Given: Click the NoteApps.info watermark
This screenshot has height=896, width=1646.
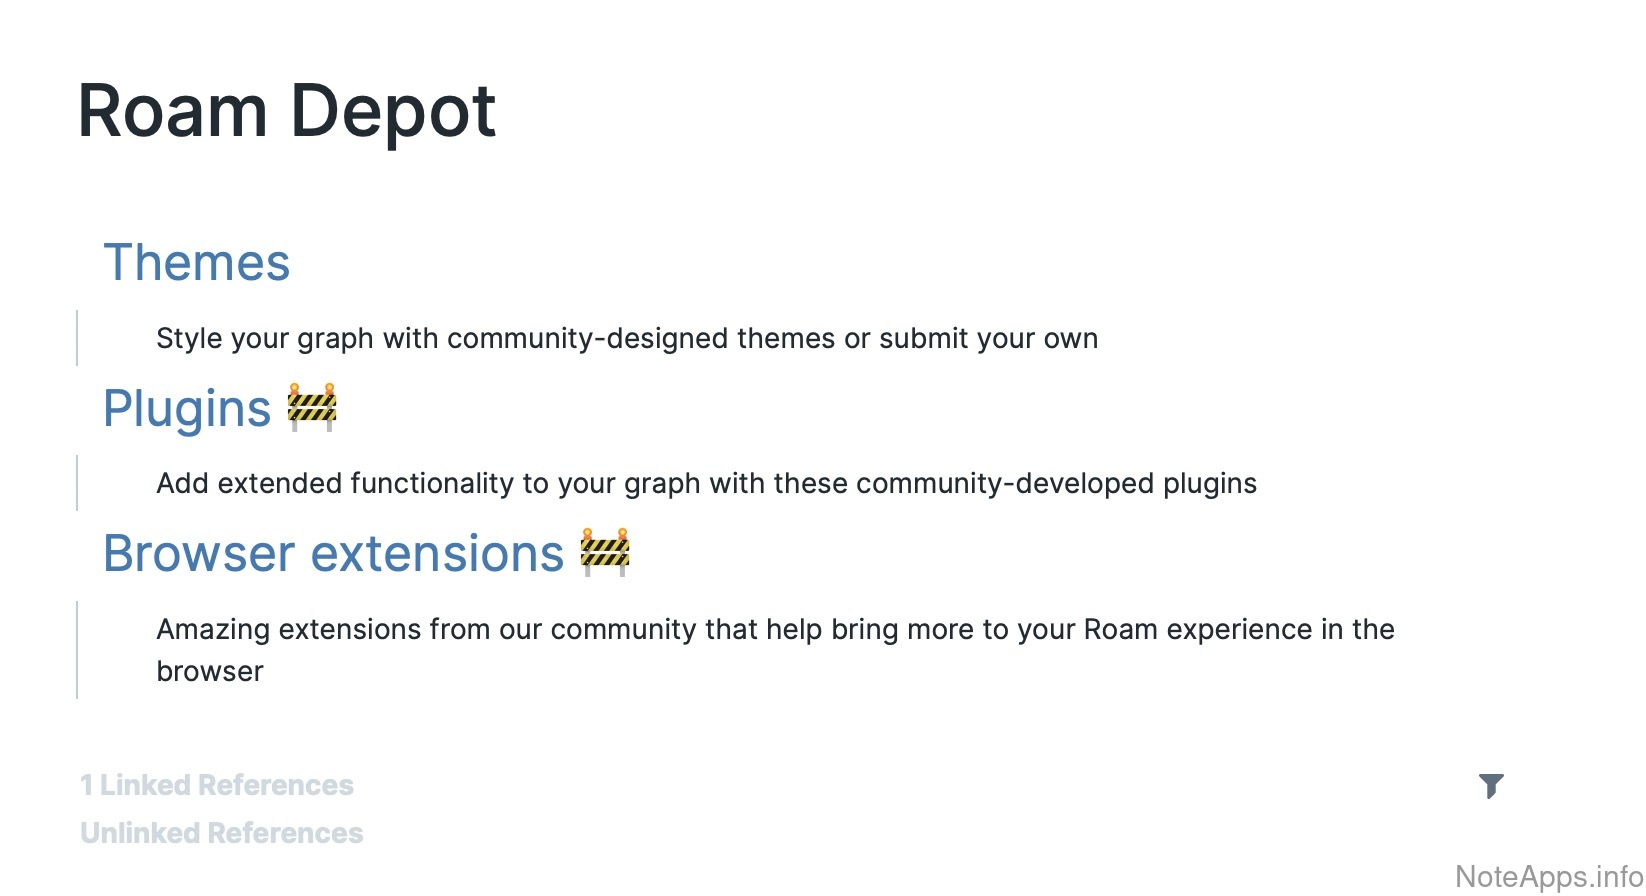Looking at the screenshot, I should (x=1548, y=877).
